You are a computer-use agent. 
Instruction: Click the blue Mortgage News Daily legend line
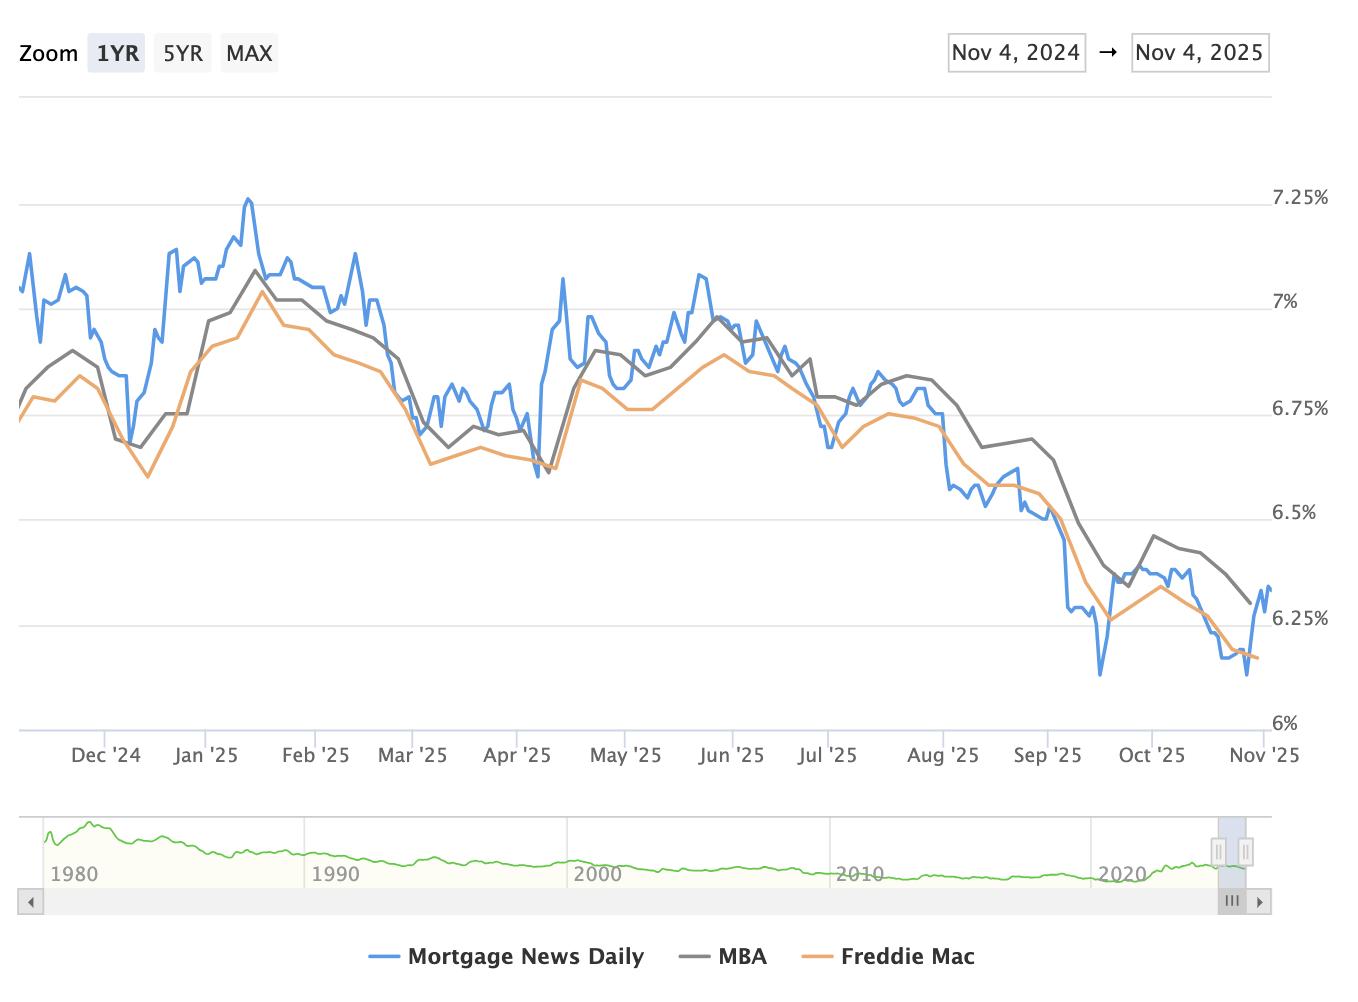(384, 957)
